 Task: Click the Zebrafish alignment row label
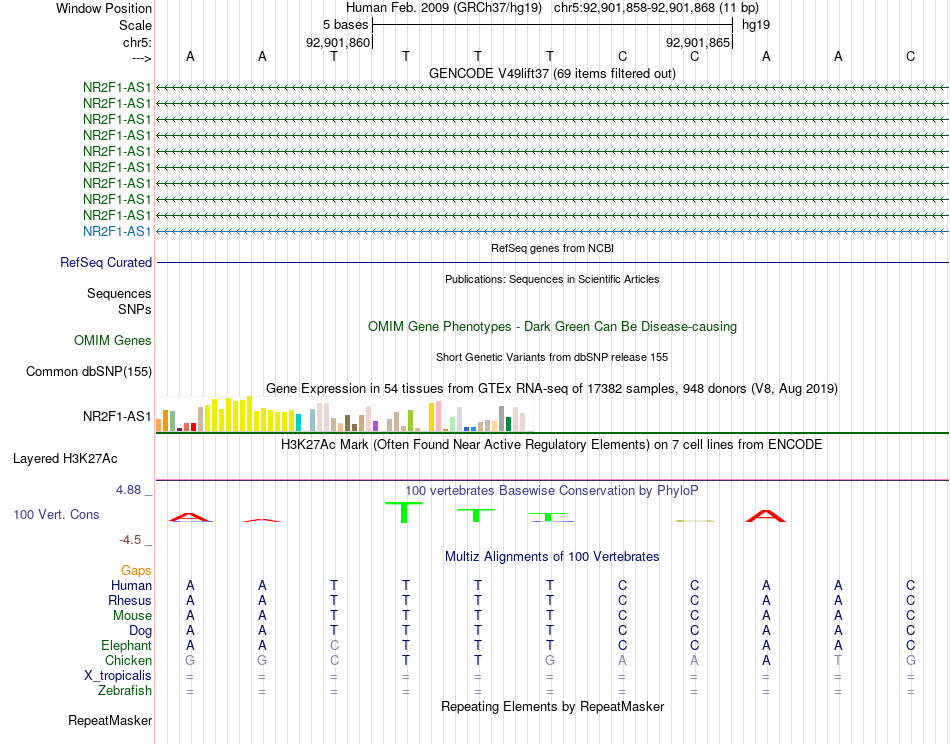[125, 691]
